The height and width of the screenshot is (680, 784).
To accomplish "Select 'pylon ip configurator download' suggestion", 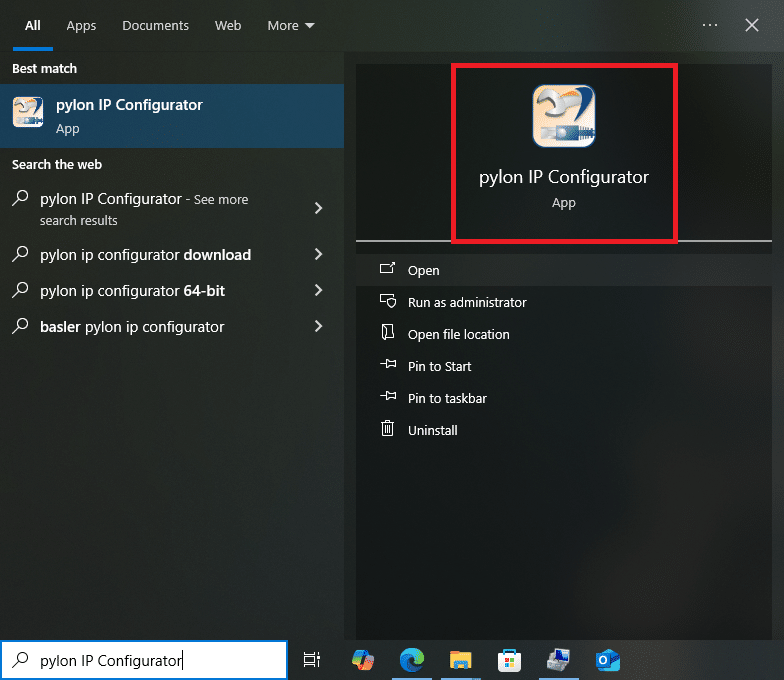I will pyautogui.click(x=172, y=254).
